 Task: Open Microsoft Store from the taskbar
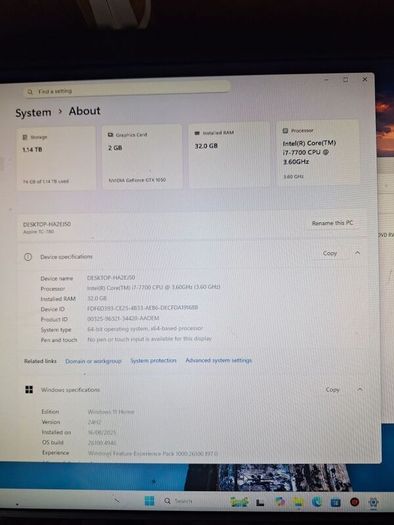coord(335,502)
